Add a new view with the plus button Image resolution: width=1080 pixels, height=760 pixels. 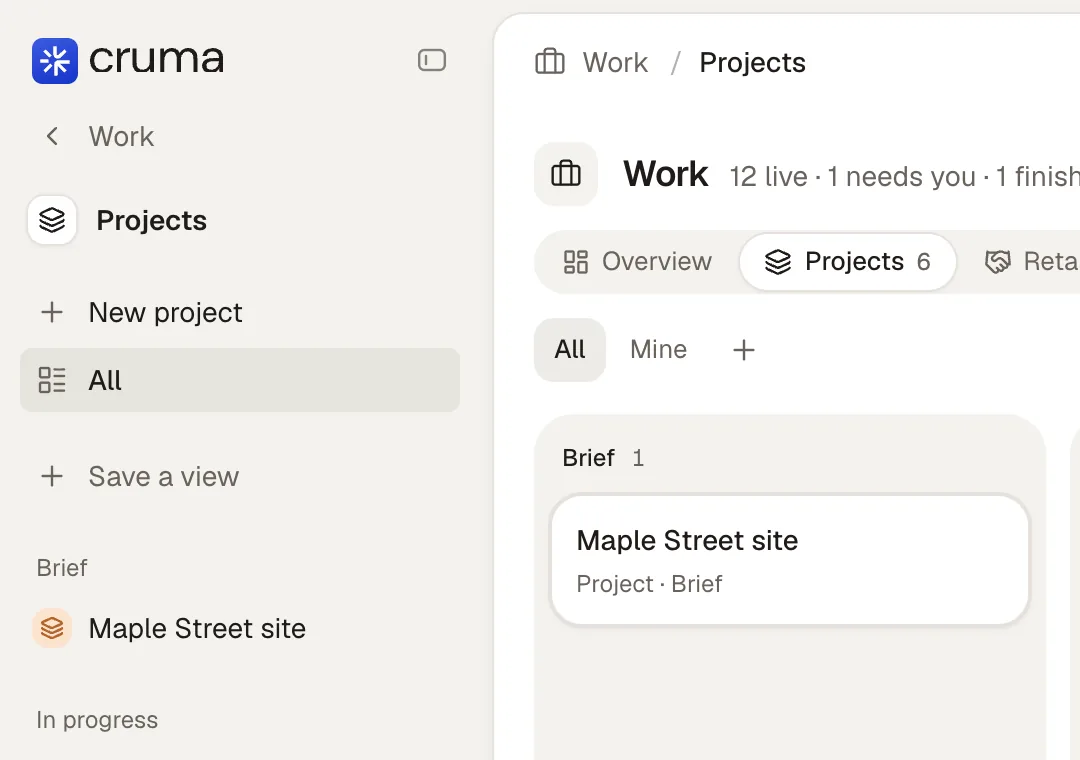[743, 349]
